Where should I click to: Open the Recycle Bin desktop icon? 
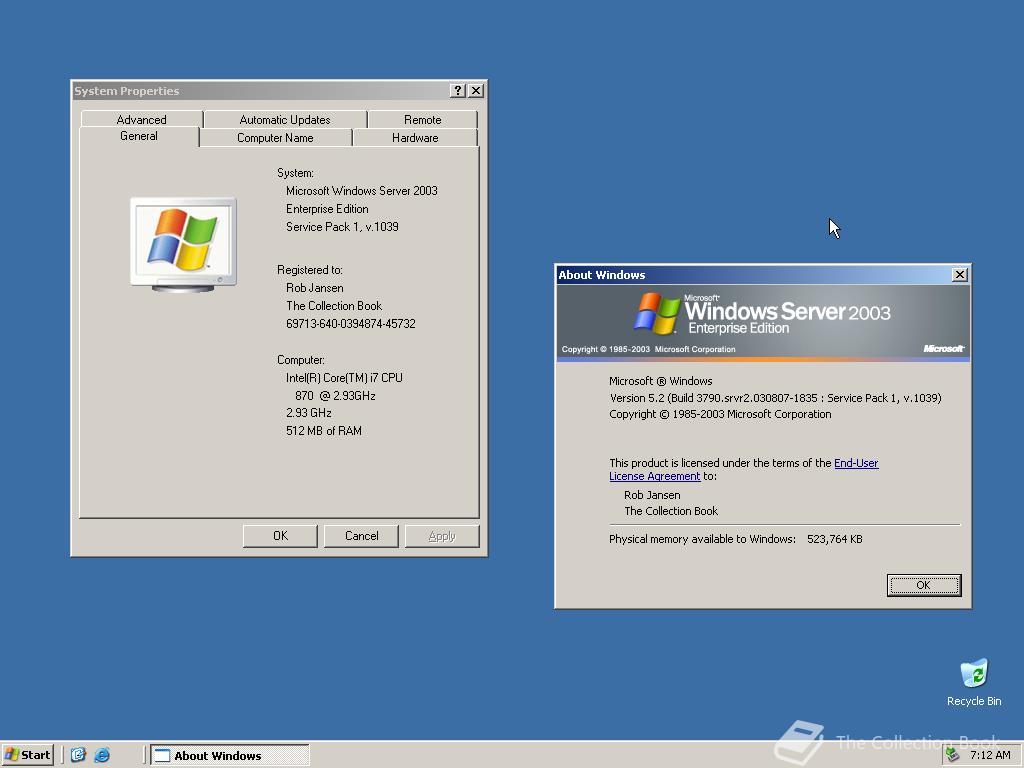[974, 682]
